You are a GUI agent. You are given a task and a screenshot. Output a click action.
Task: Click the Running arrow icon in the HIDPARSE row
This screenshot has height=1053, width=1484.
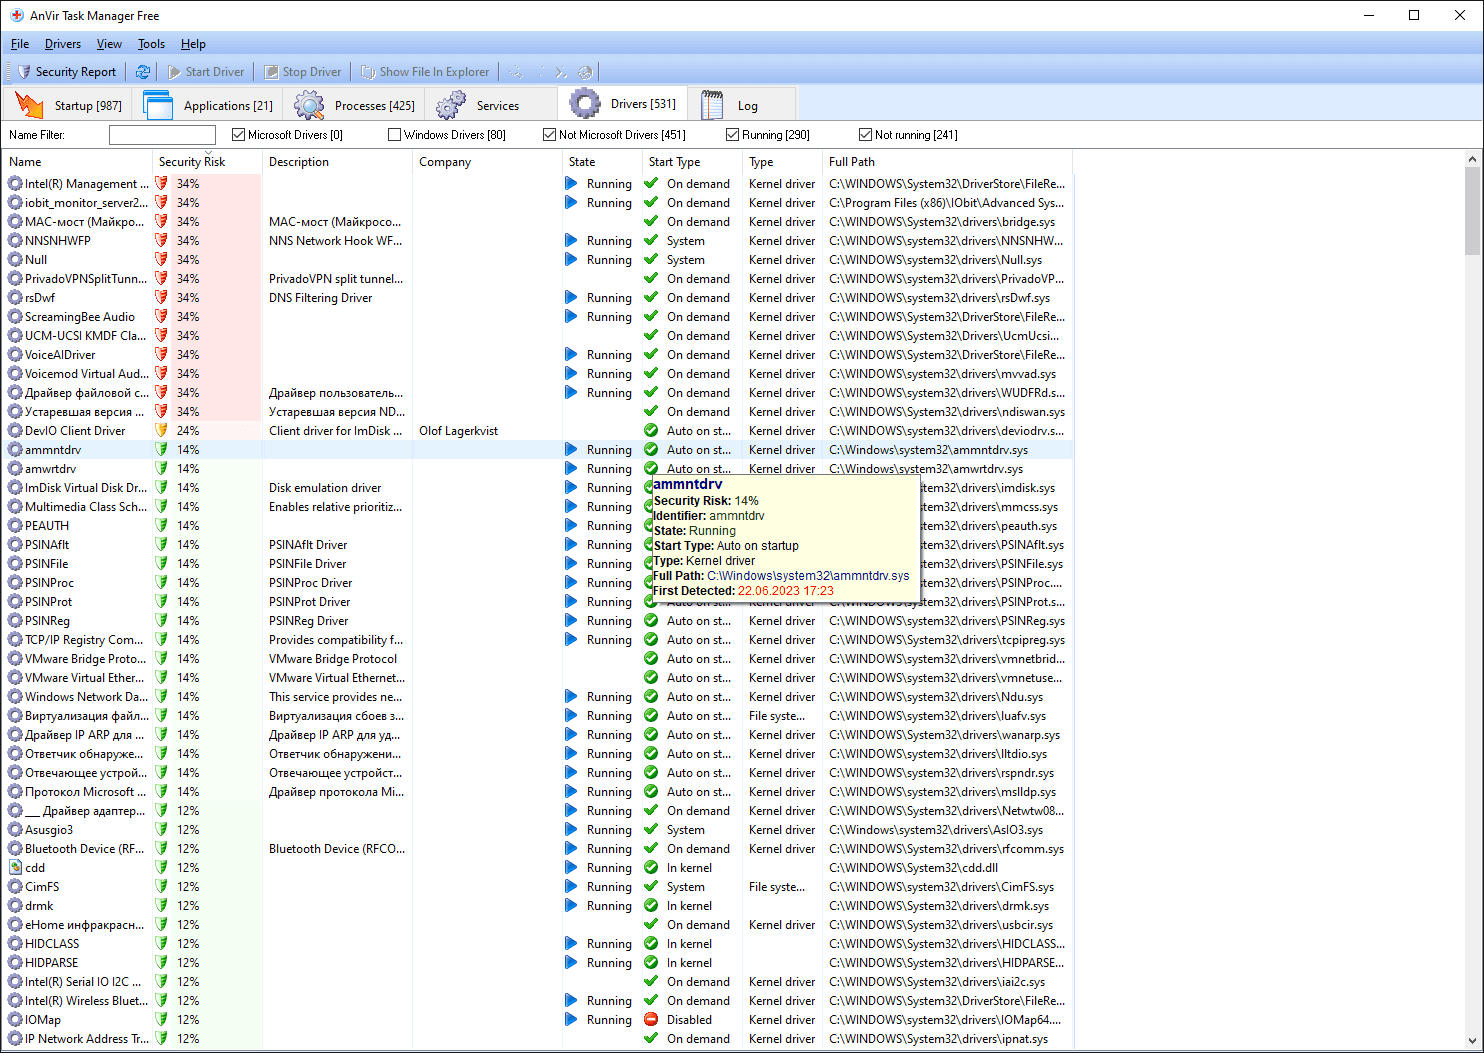pyautogui.click(x=571, y=963)
